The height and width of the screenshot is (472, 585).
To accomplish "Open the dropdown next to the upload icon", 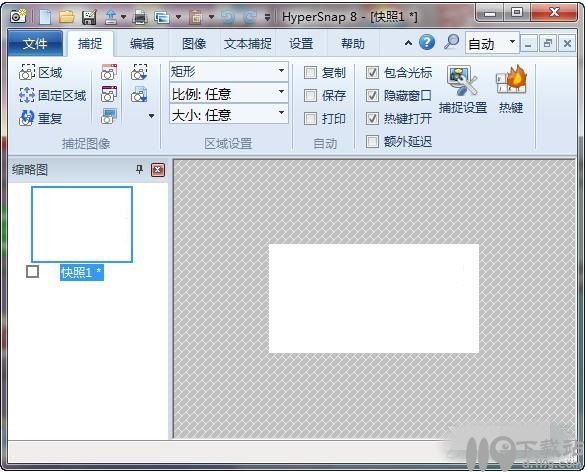I will point(123,17).
